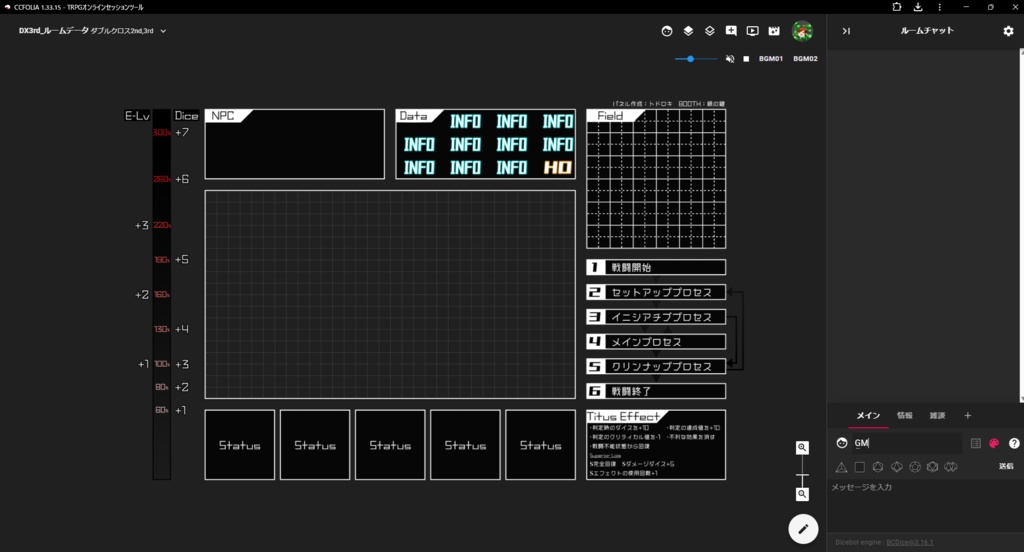Click the E-Lv label

pos(137,116)
